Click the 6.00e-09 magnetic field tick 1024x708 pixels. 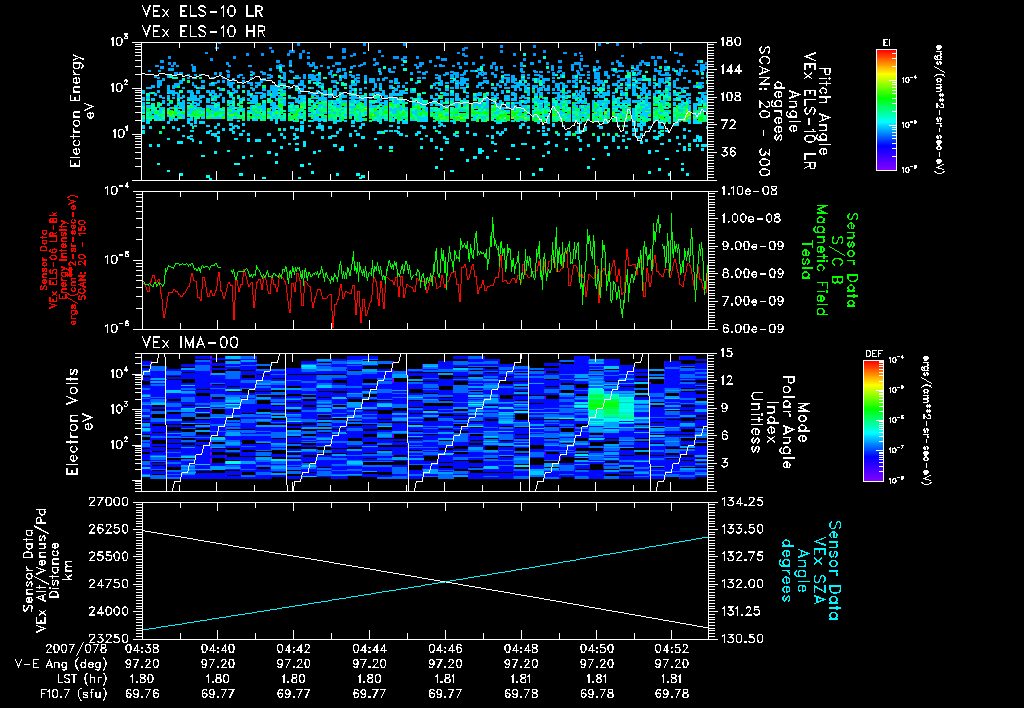point(752,328)
